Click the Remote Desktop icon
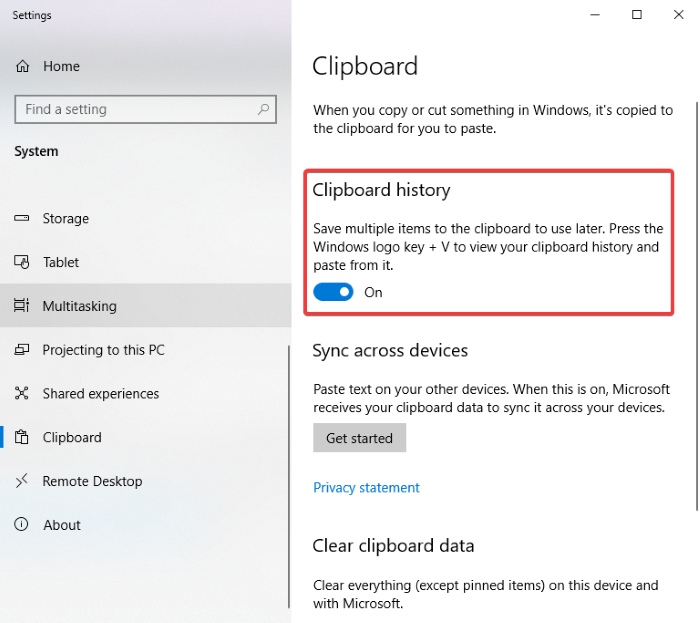 pos(22,481)
